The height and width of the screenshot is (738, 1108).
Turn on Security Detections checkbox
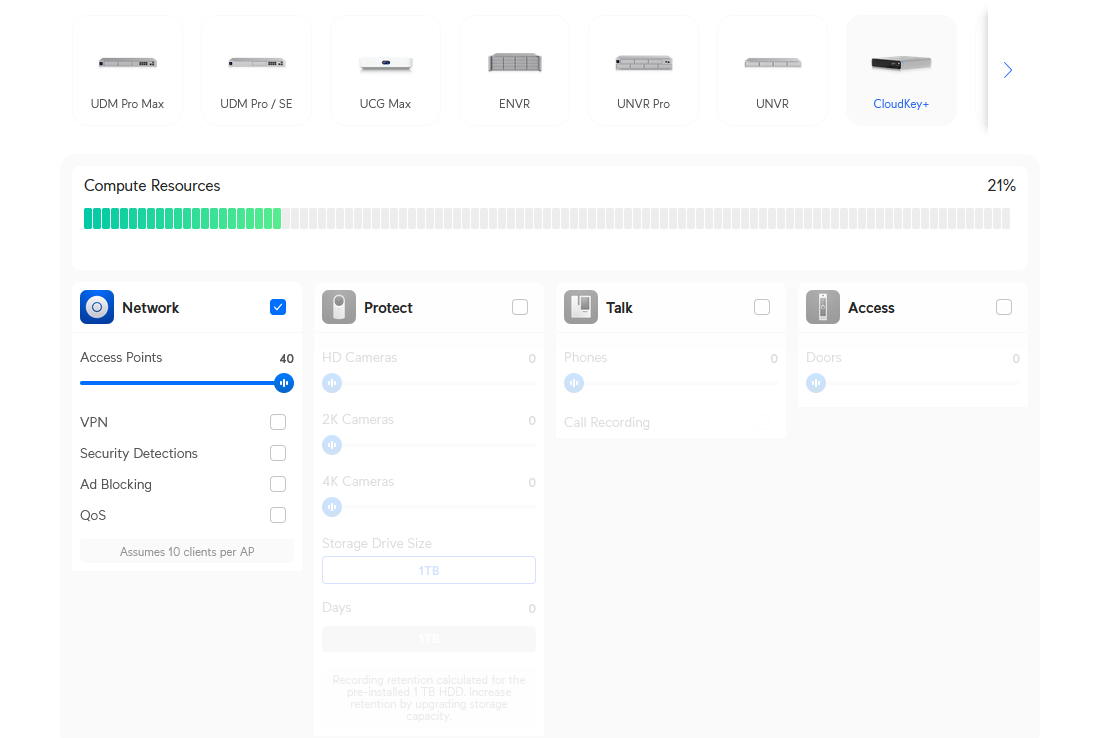278,453
